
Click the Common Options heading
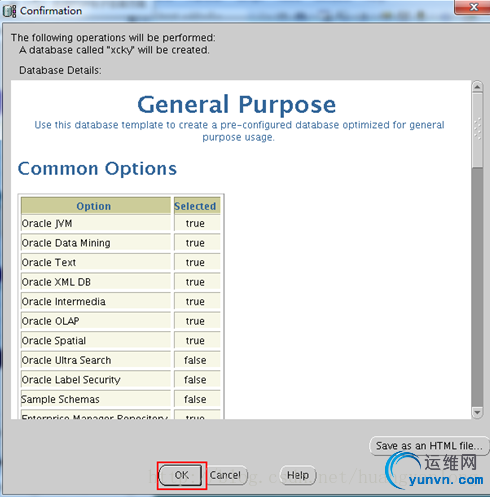coord(97,169)
